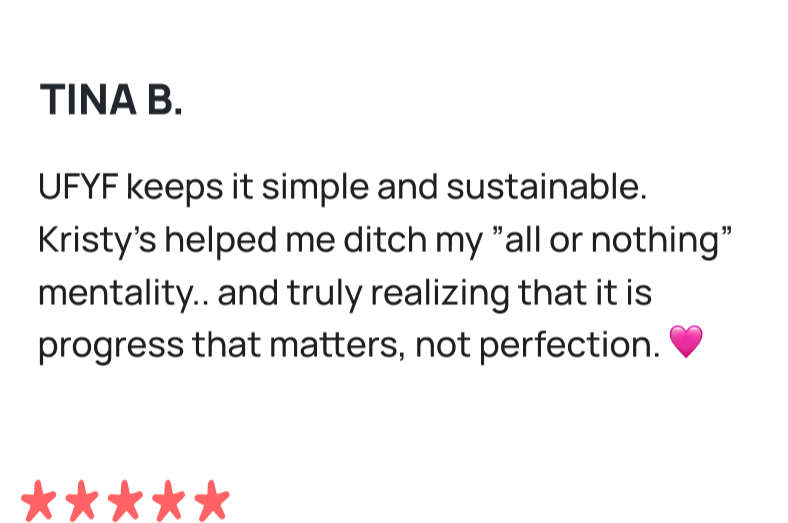Click the third rating star

pos(125,500)
